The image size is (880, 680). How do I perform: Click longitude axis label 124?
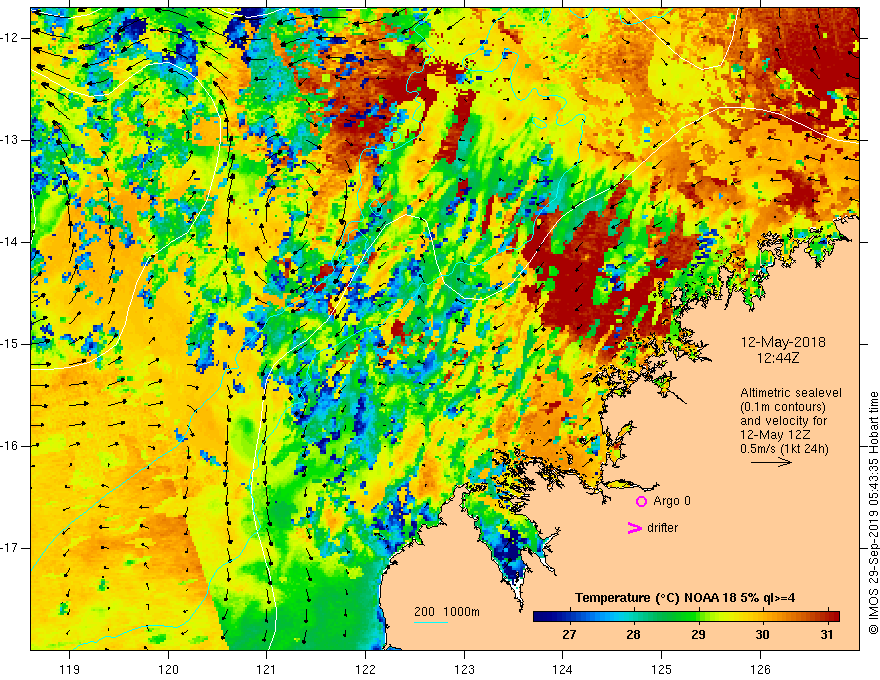point(563,669)
